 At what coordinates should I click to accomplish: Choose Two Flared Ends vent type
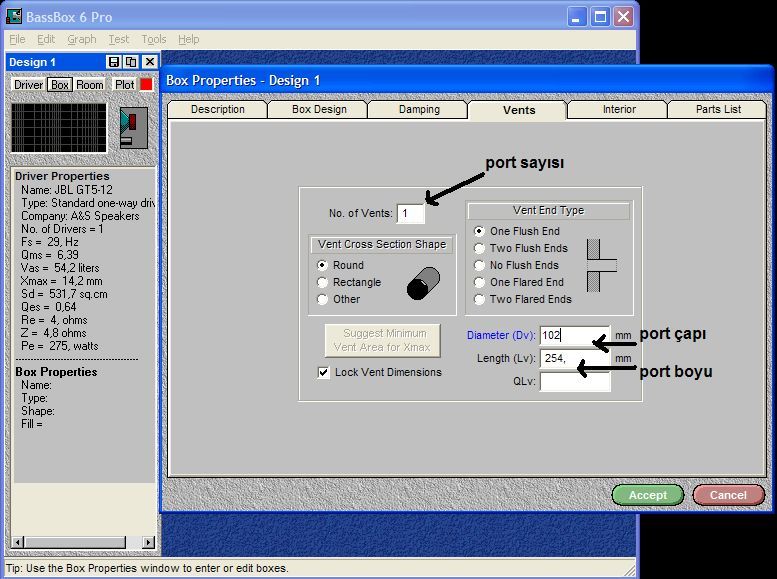(479, 299)
